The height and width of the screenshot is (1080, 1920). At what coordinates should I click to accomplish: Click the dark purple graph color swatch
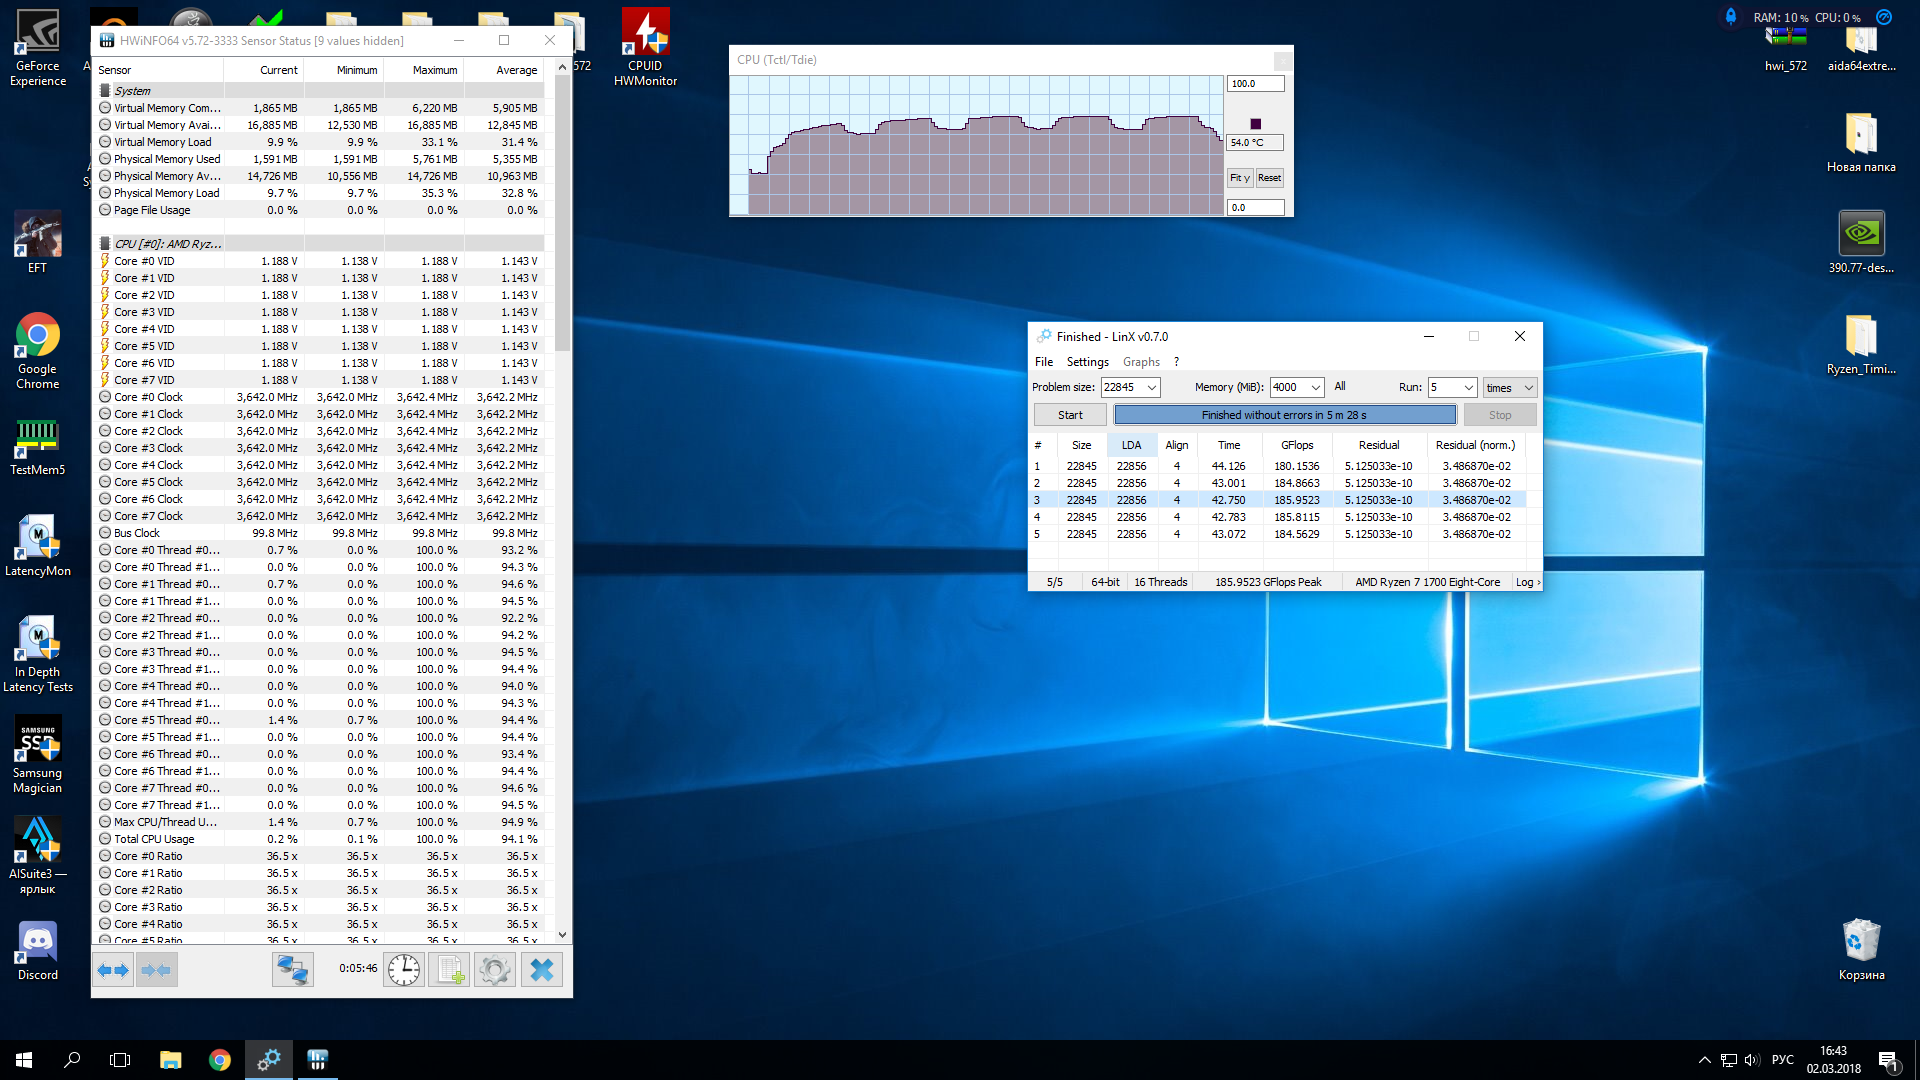coord(1256,124)
